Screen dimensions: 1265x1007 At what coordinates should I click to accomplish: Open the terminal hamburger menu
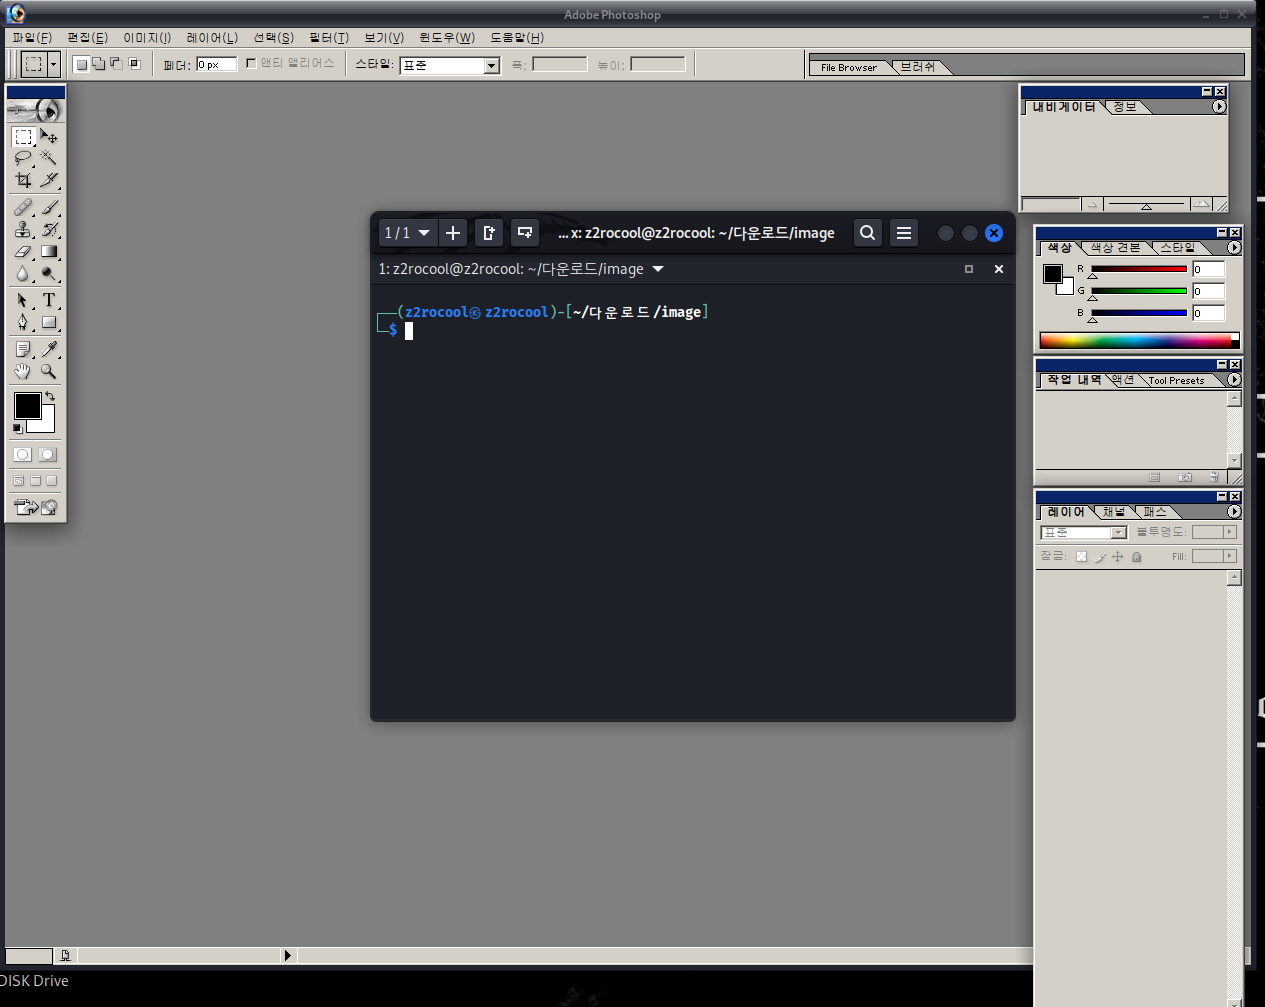pyautogui.click(x=904, y=233)
